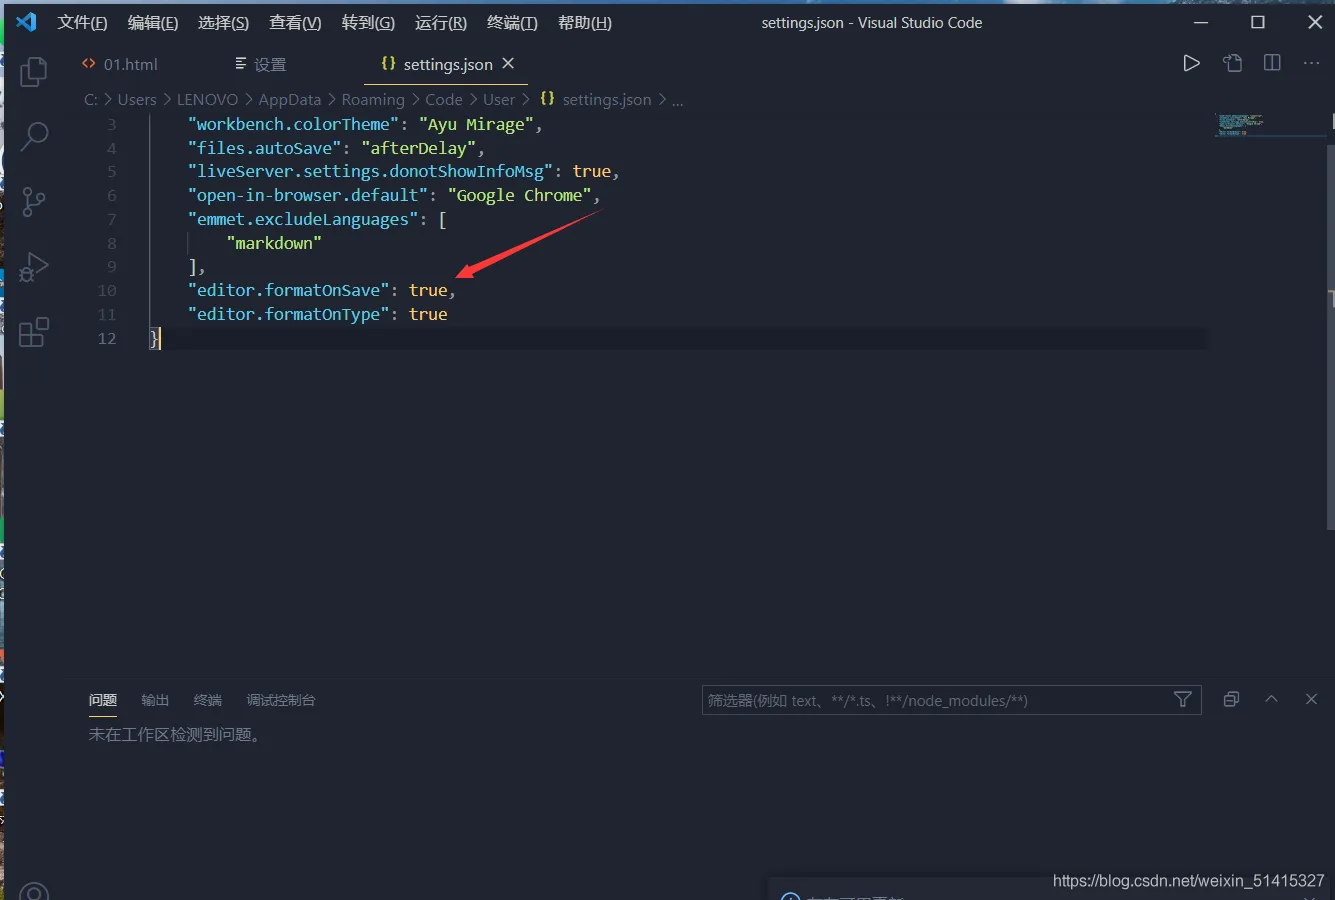Open the Accounts icon at bottom of activity bar

coord(34,892)
